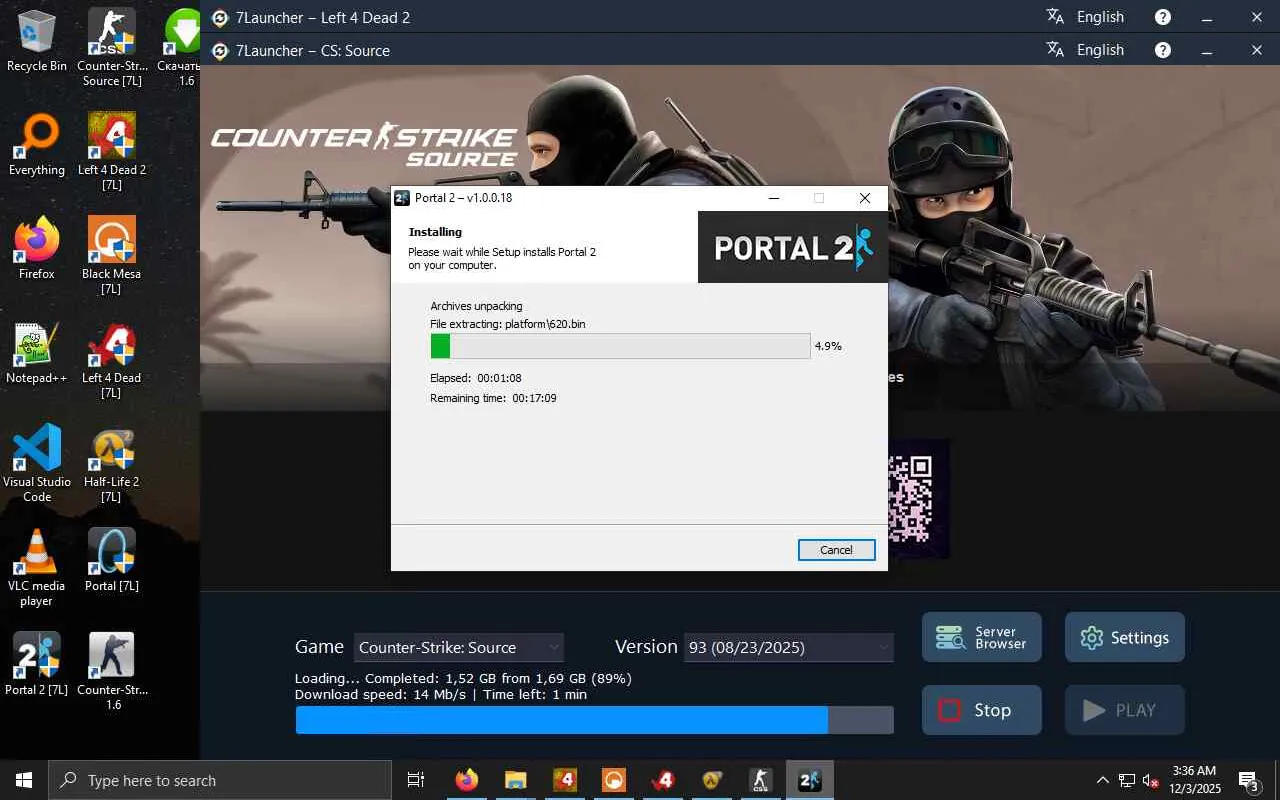
Task: Open the clock showing 3:36 AM
Action: [x=1195, y=780]
